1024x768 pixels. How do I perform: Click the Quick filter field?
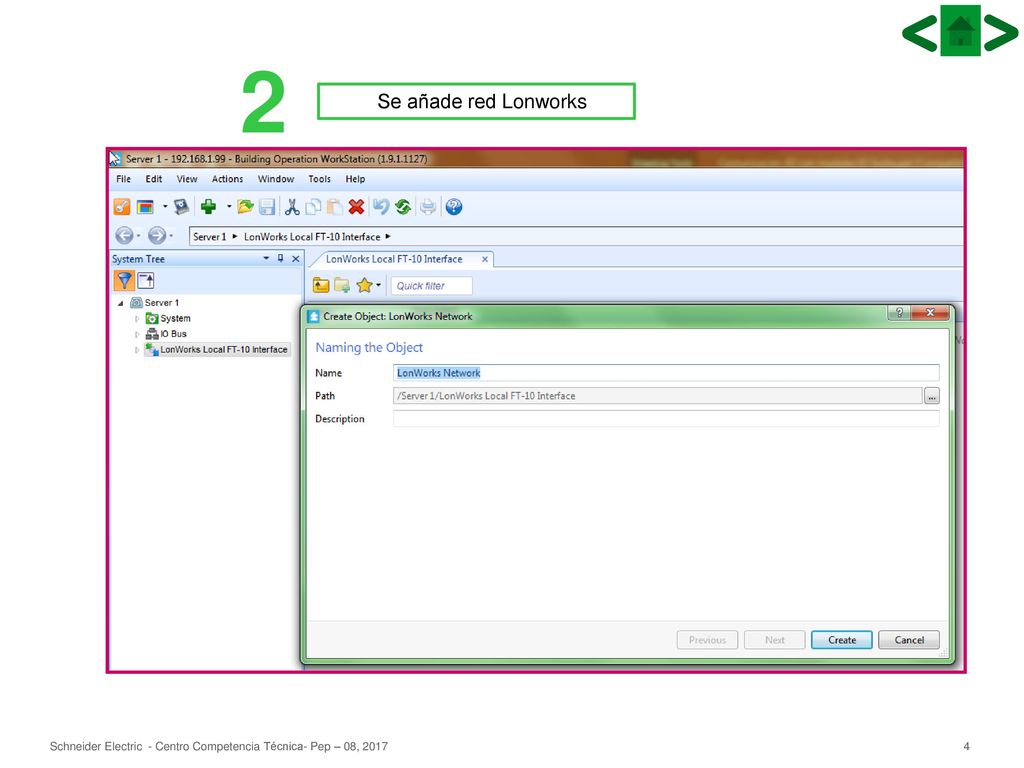pyautogui.click(x=431, y=286)
